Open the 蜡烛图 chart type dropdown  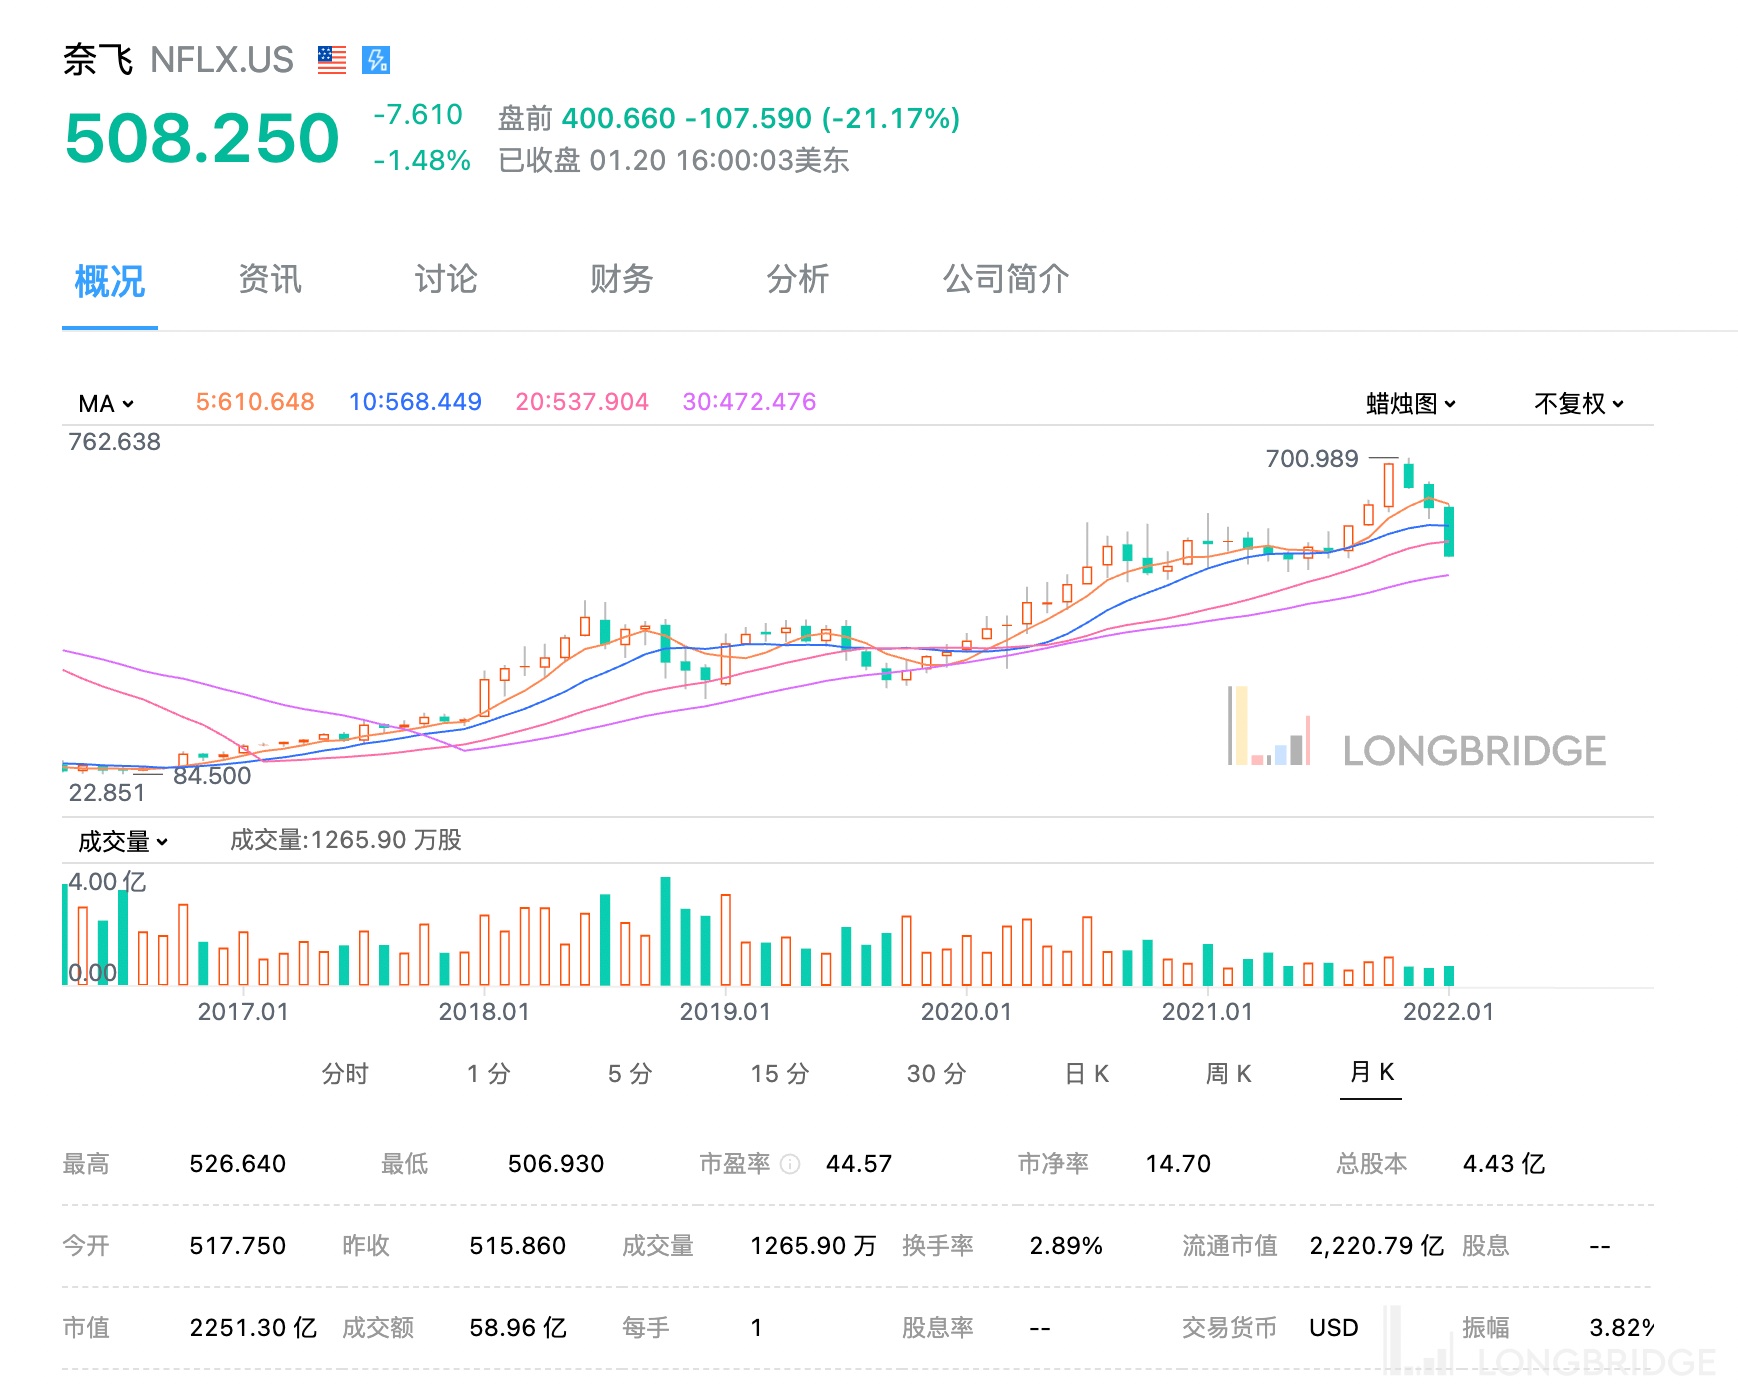click(x=1411, y=403)
